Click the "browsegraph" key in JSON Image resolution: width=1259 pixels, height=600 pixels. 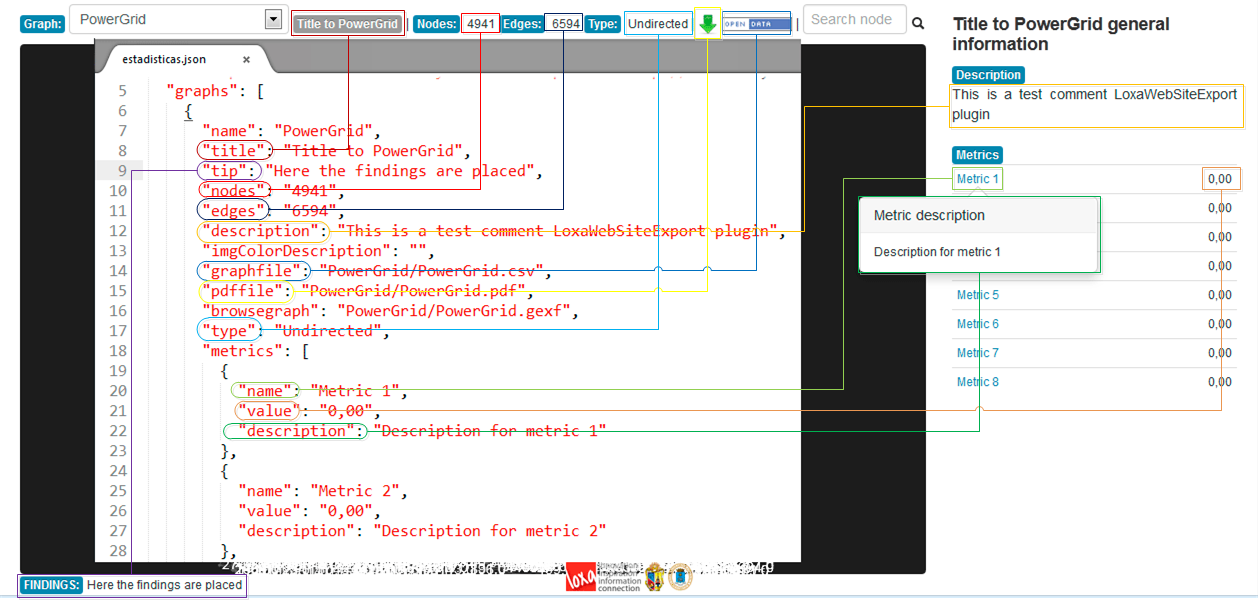tap(262, 311)
